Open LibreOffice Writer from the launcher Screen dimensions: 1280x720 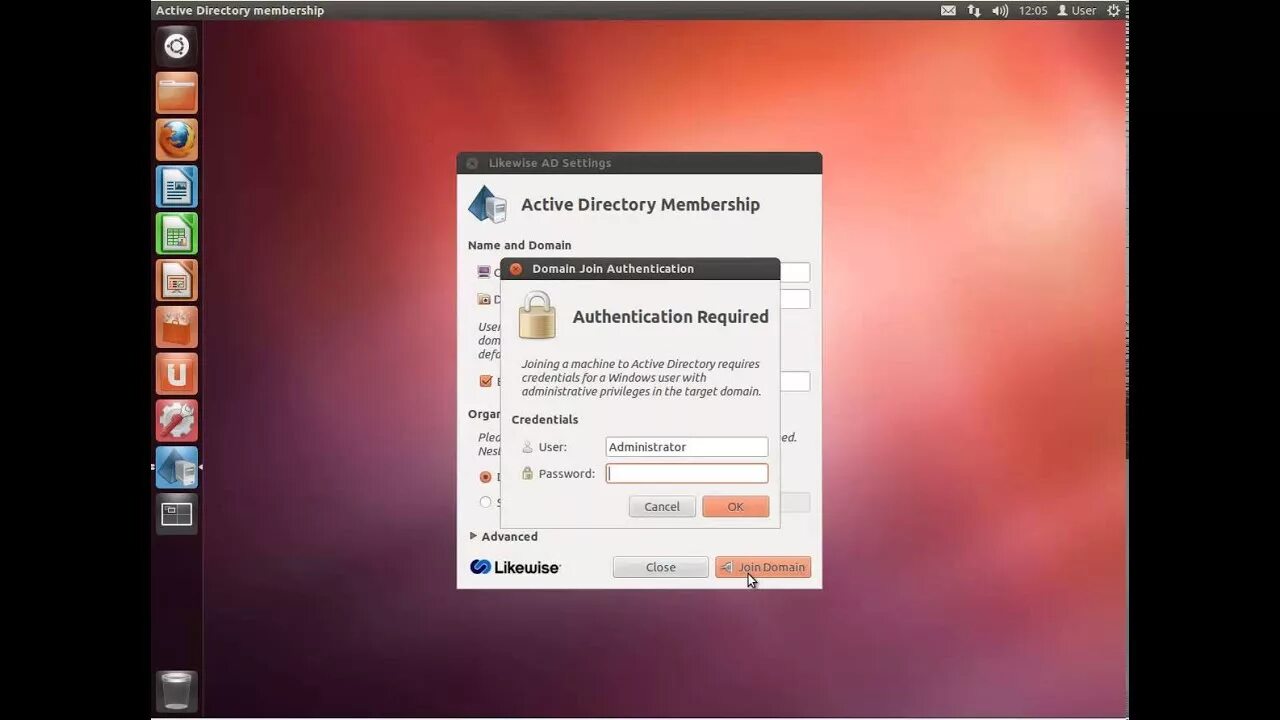[x=177, y=187]
